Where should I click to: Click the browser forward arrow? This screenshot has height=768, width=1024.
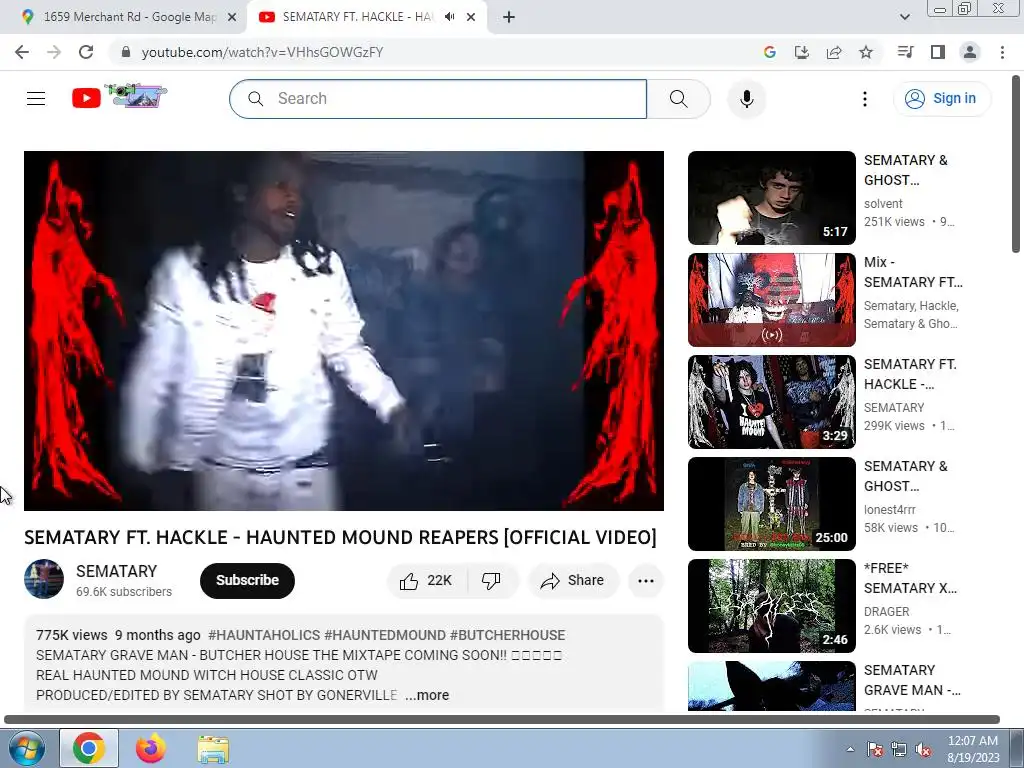click(x=54, y=52)
